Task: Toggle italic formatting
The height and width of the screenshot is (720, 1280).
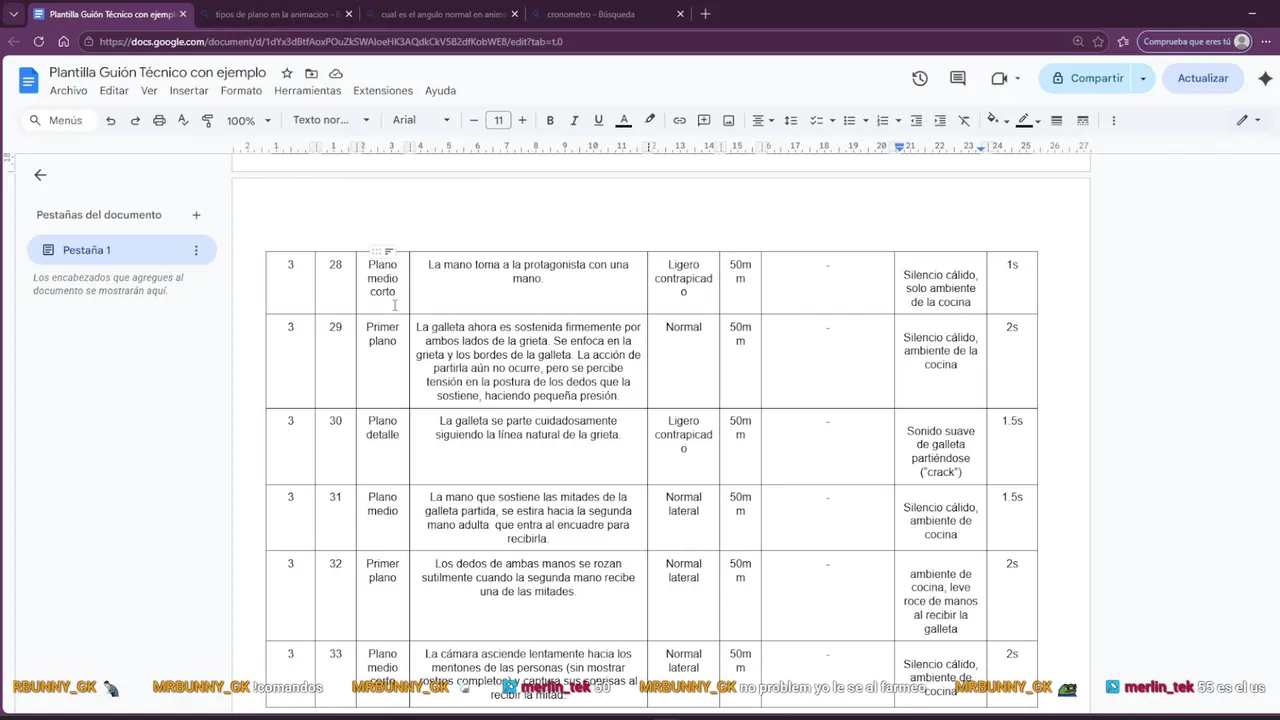Action: (574, 120)
